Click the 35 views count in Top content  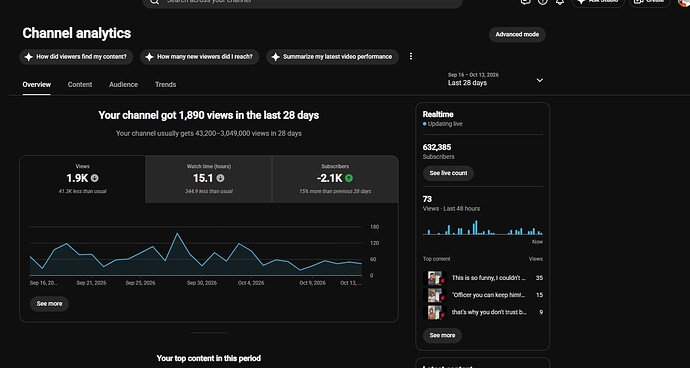point(539,278)
